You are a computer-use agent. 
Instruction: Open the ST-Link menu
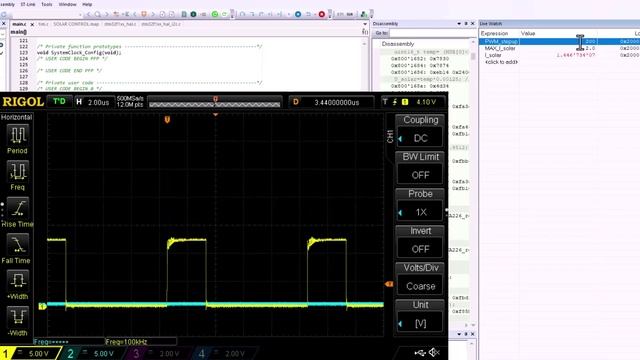click(28, 4)
